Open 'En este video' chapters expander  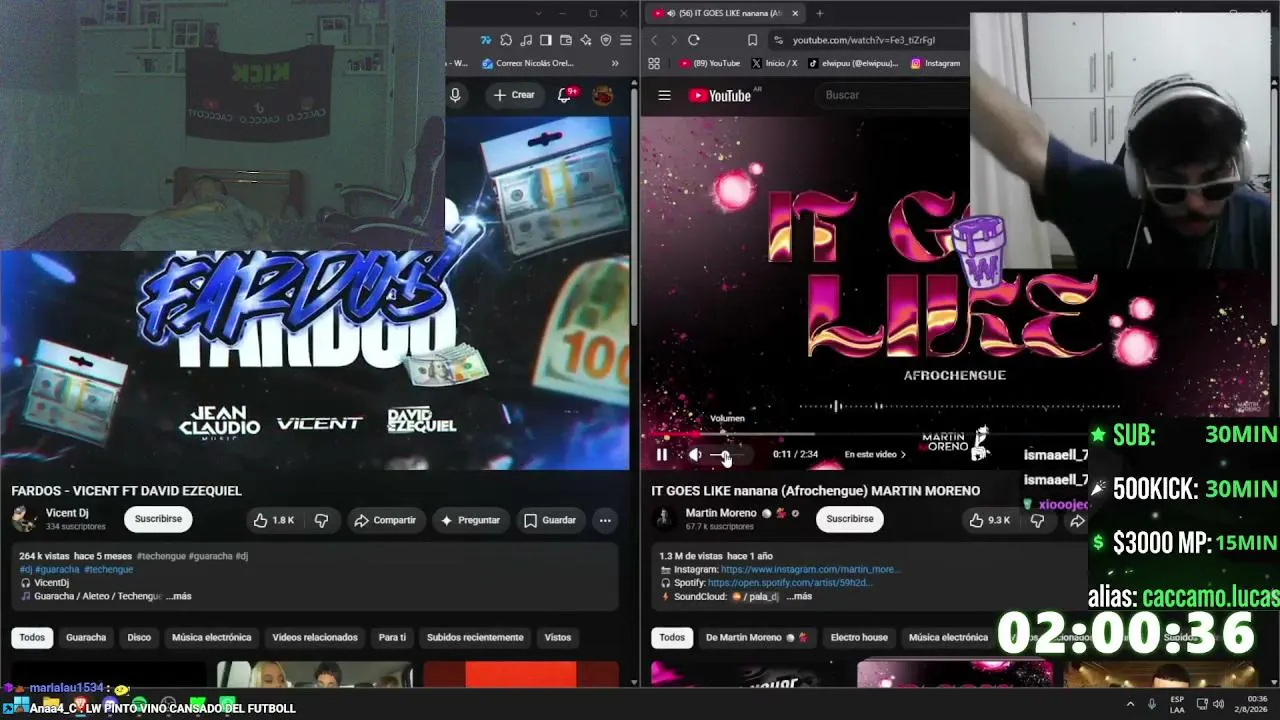875,454
